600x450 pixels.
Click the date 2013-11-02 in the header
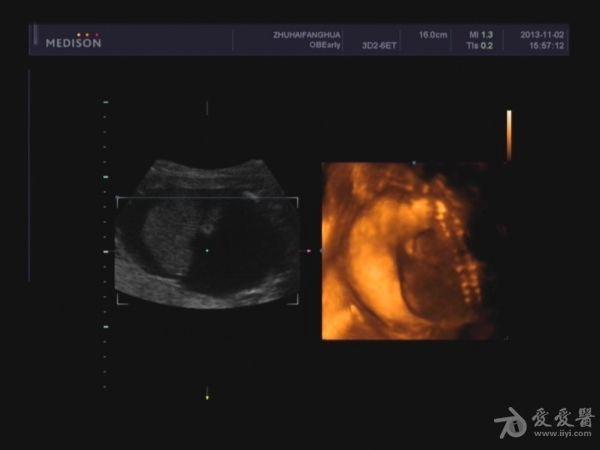[540, 35]
